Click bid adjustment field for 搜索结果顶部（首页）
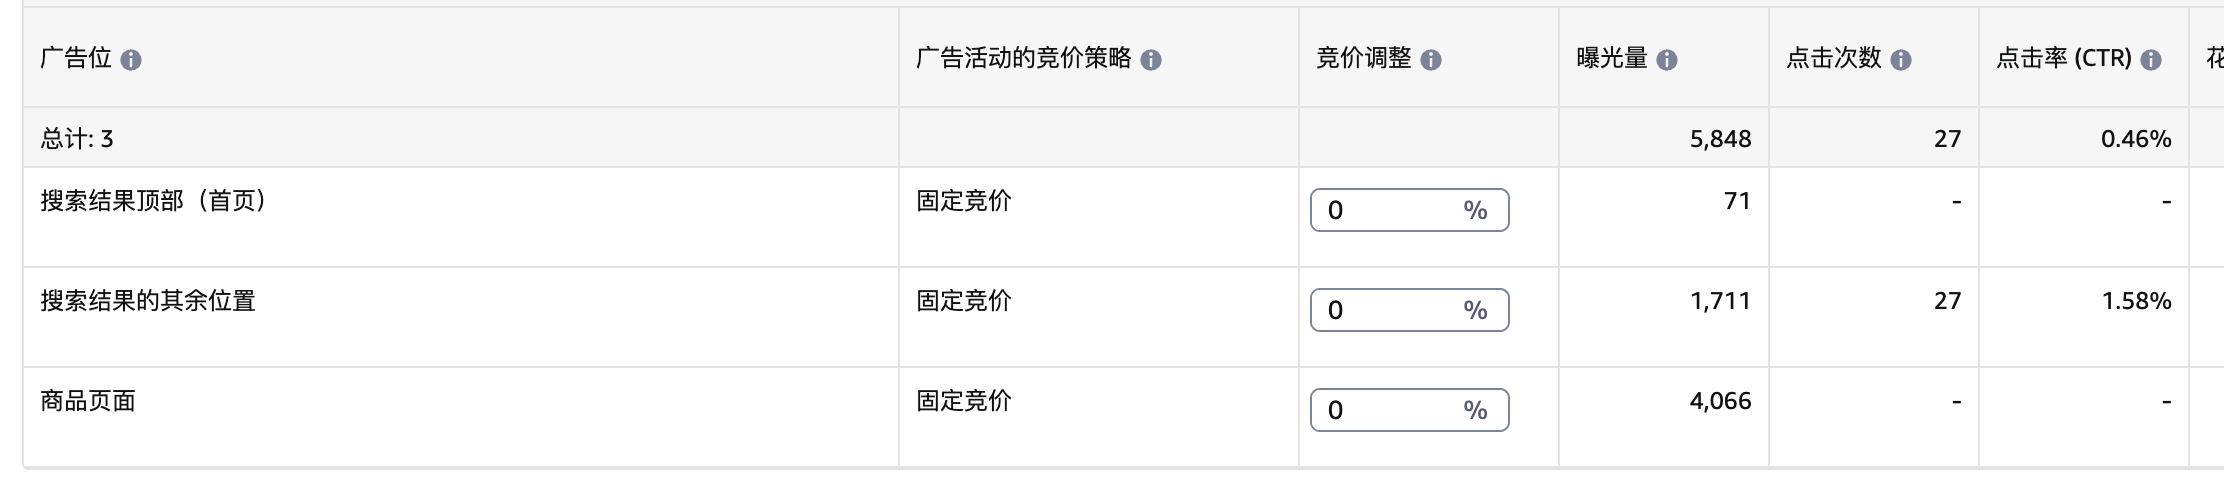Screen dimensions: 2224x478 1390,210
